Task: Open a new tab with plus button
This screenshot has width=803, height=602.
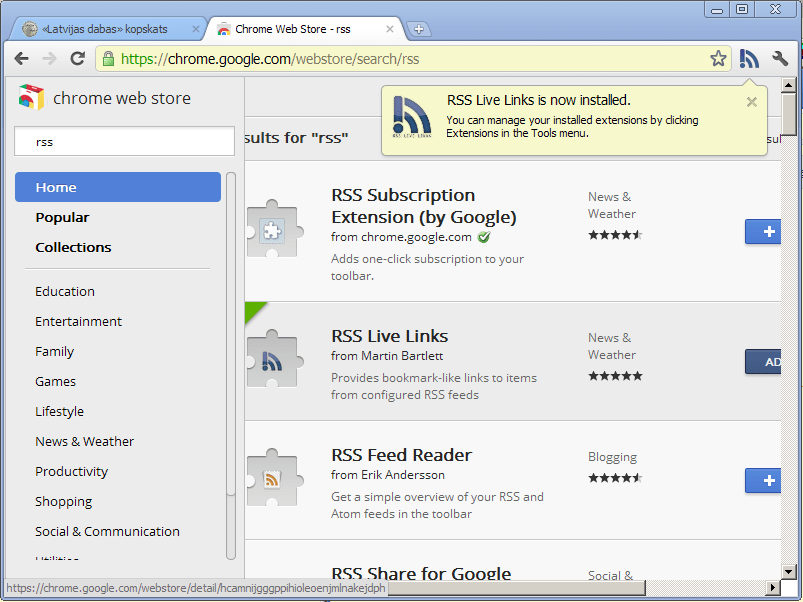Action: tap(419, 29)
